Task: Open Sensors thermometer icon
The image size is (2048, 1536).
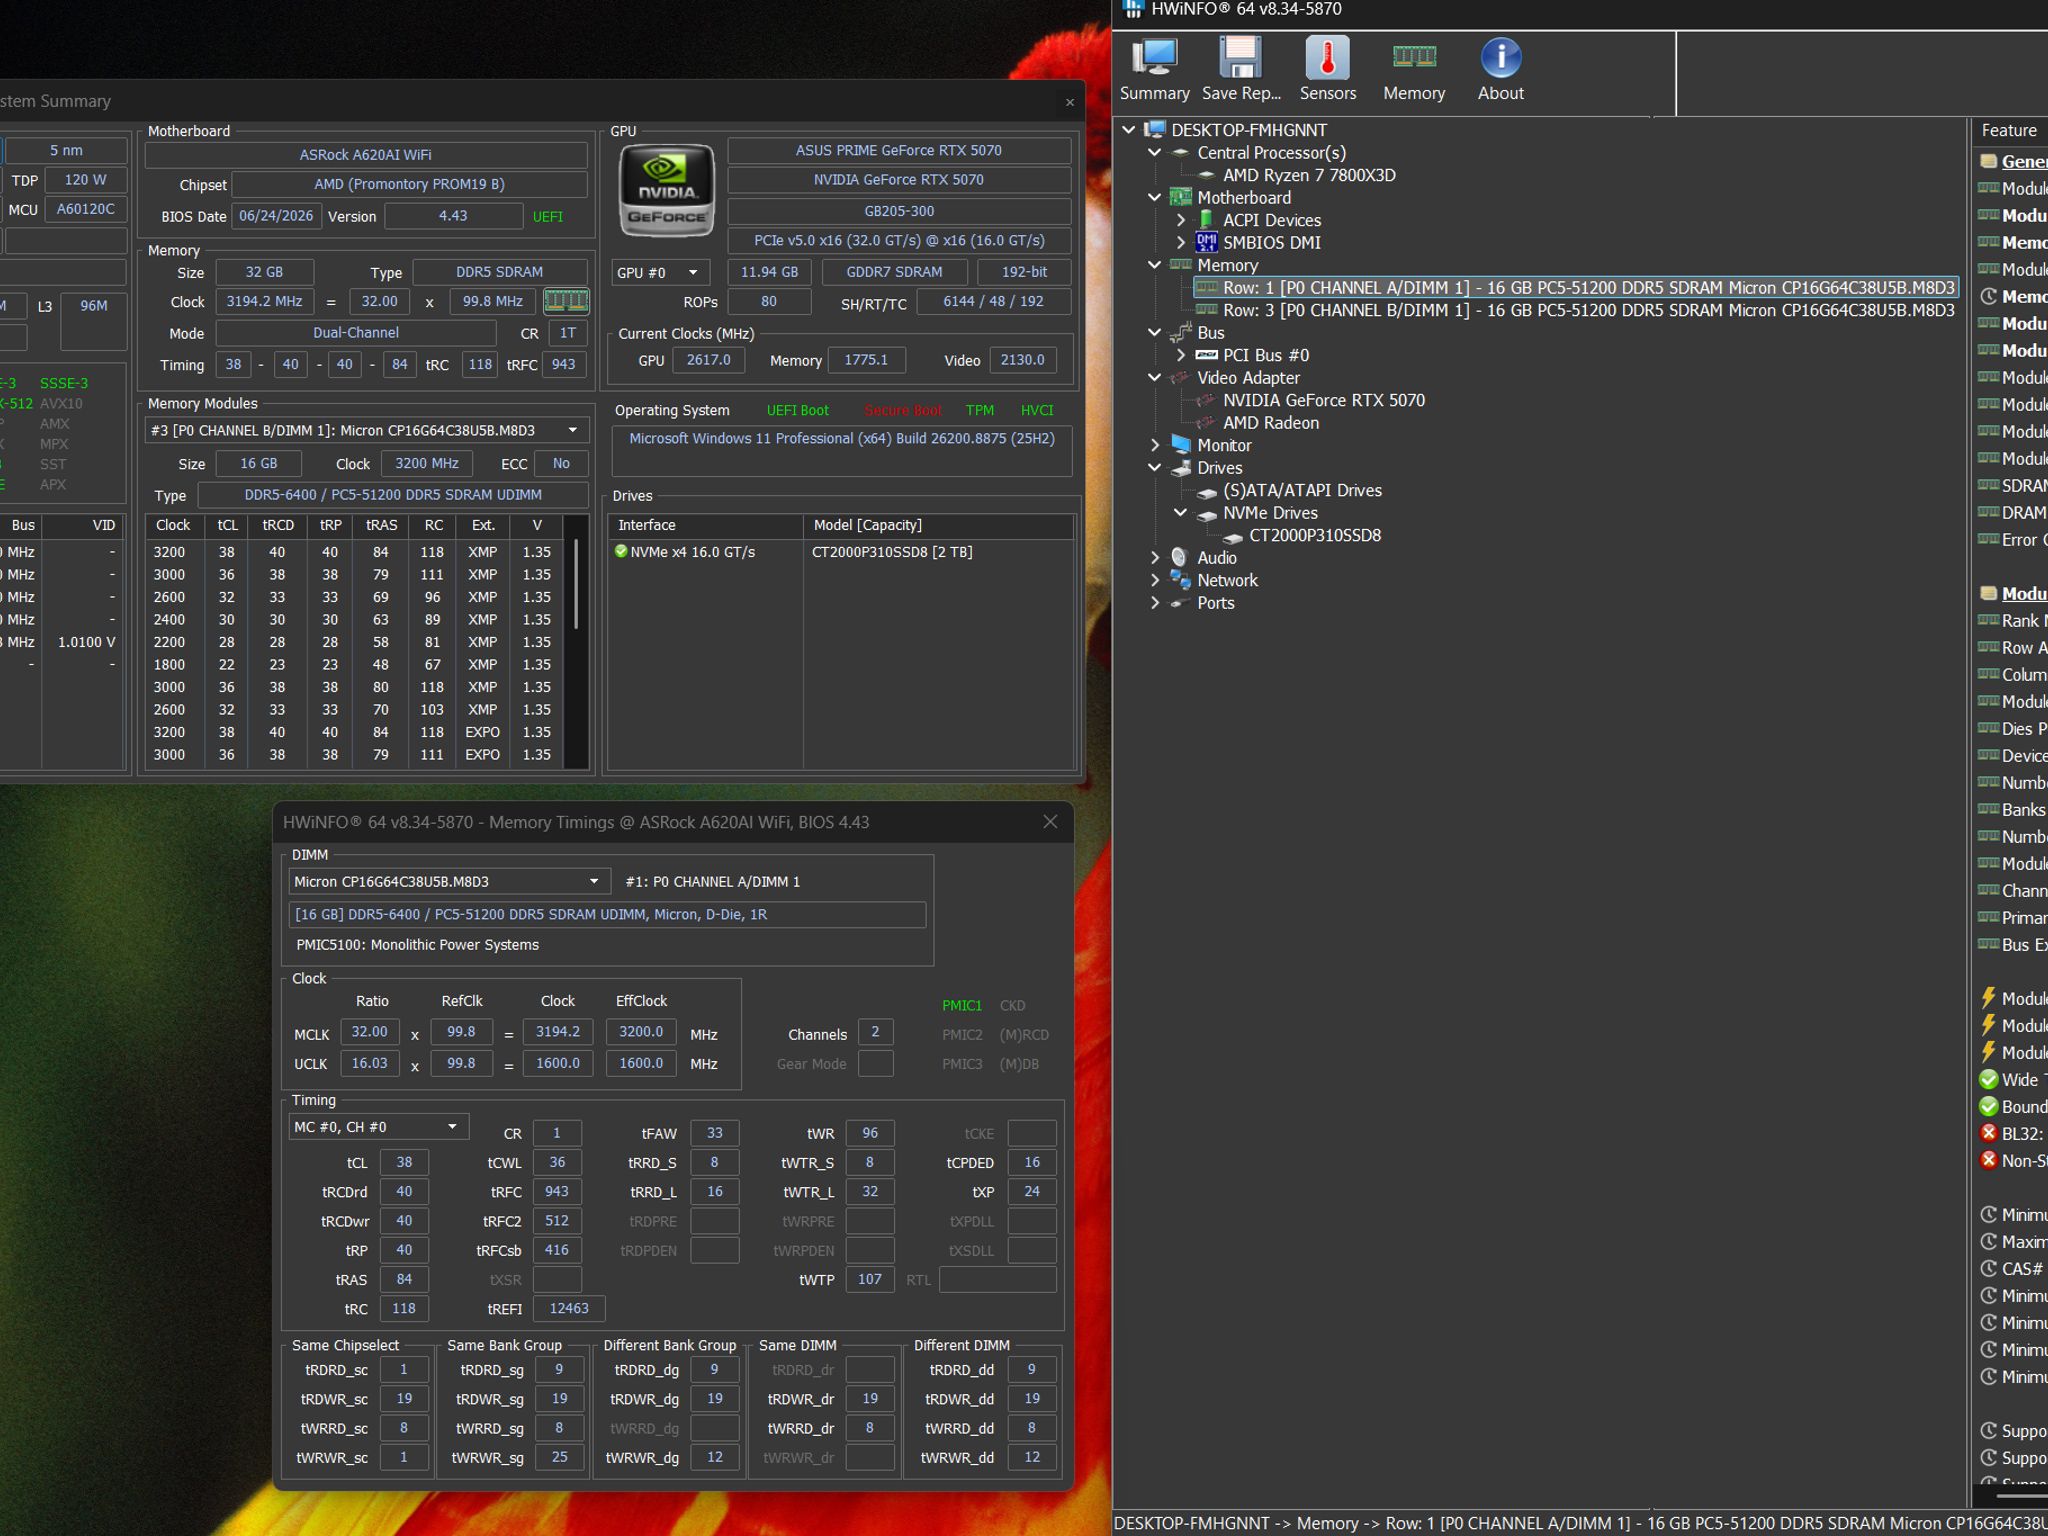Action: pos(1328,68)
